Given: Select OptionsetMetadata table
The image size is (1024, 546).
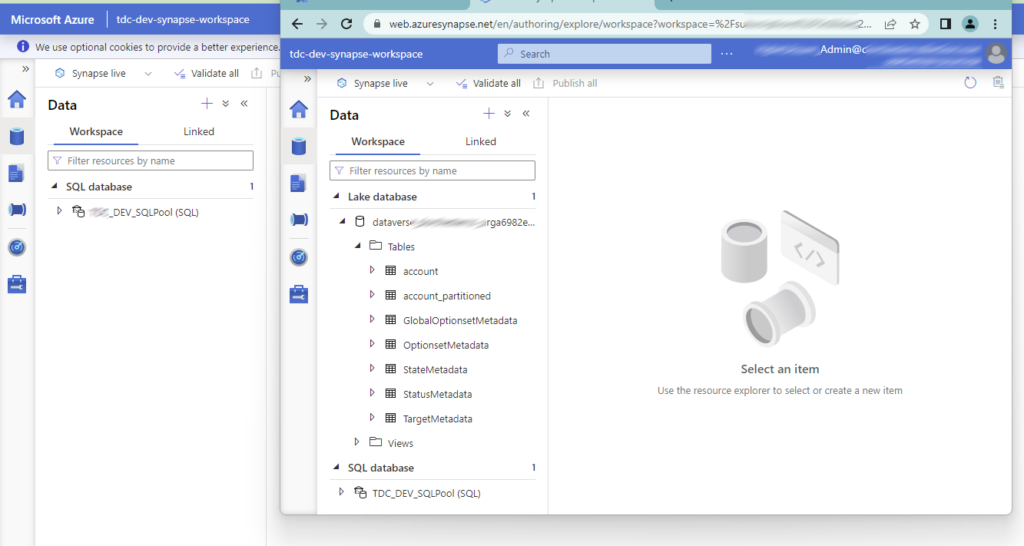Looking at the screenshot, I should coord(446,345).
